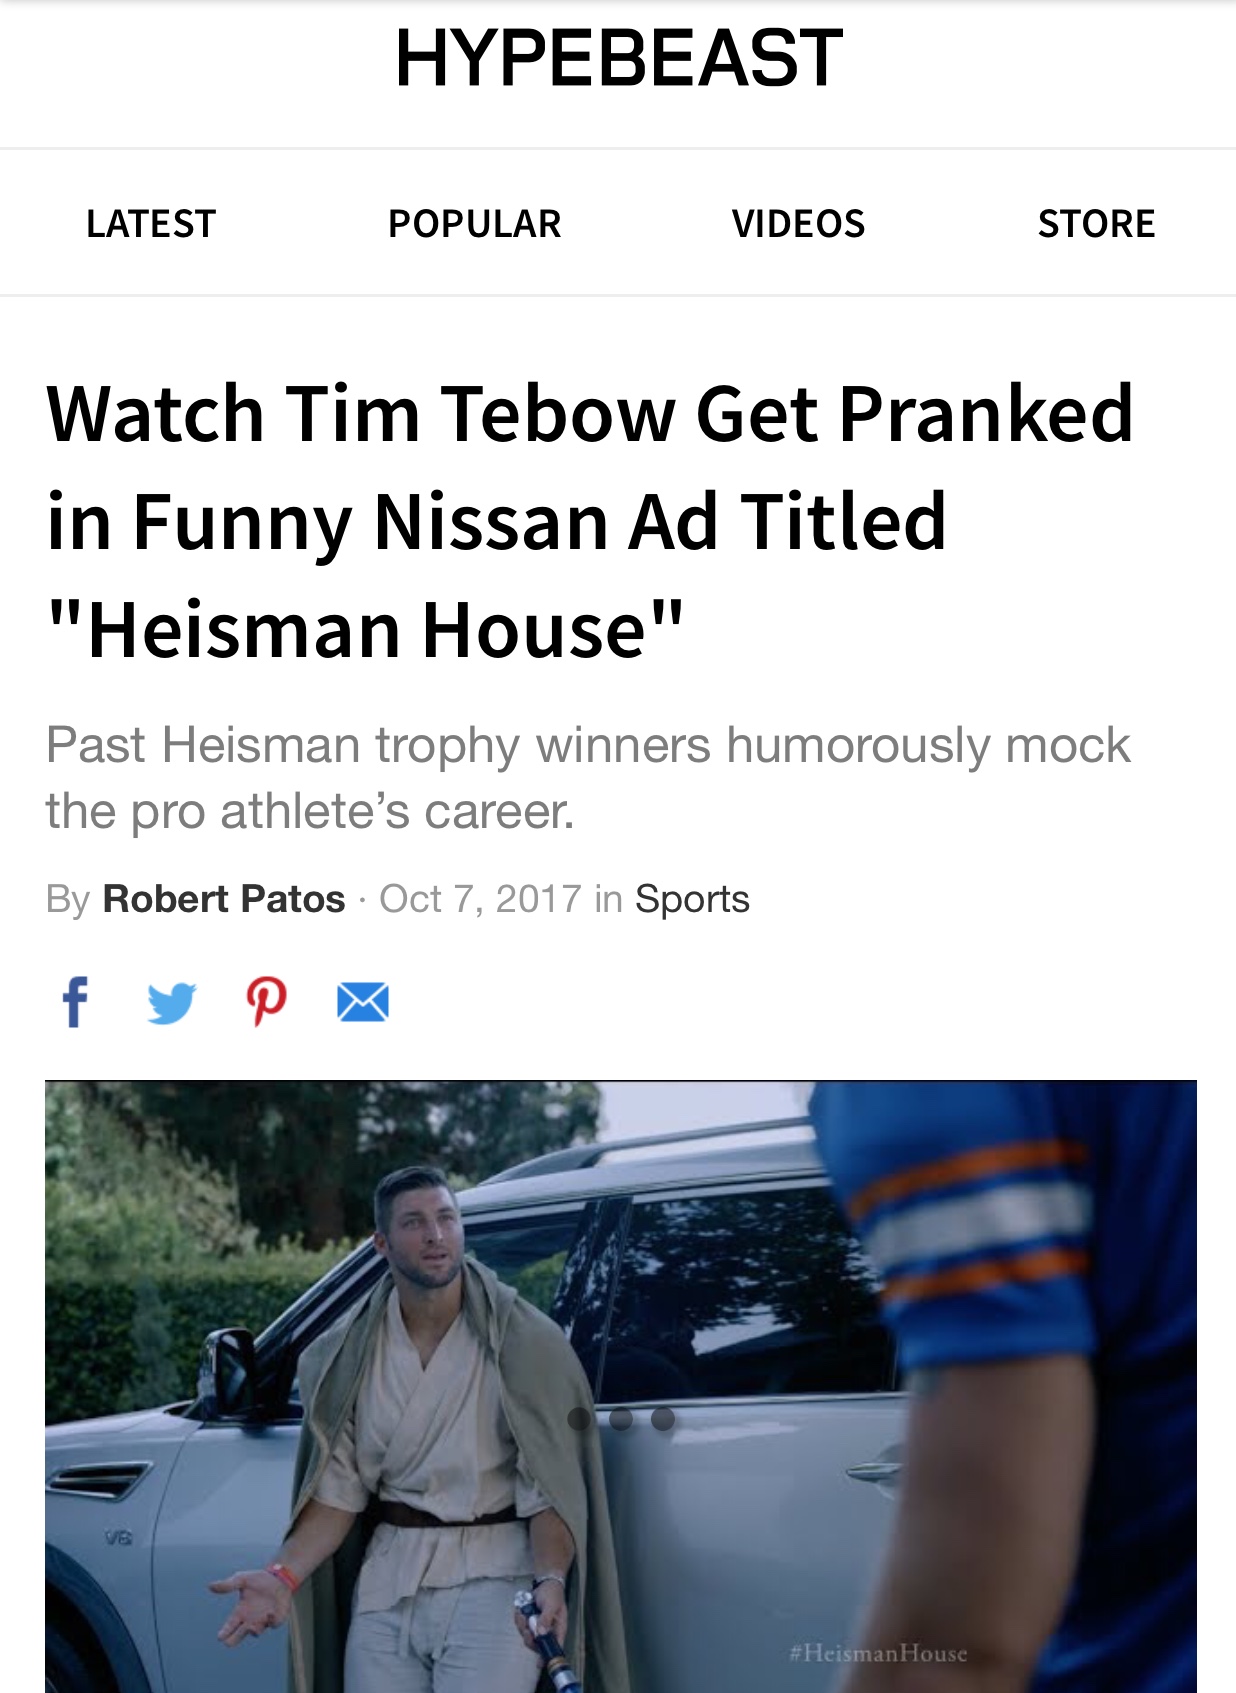Click the "By" byline label

point(68,899)
